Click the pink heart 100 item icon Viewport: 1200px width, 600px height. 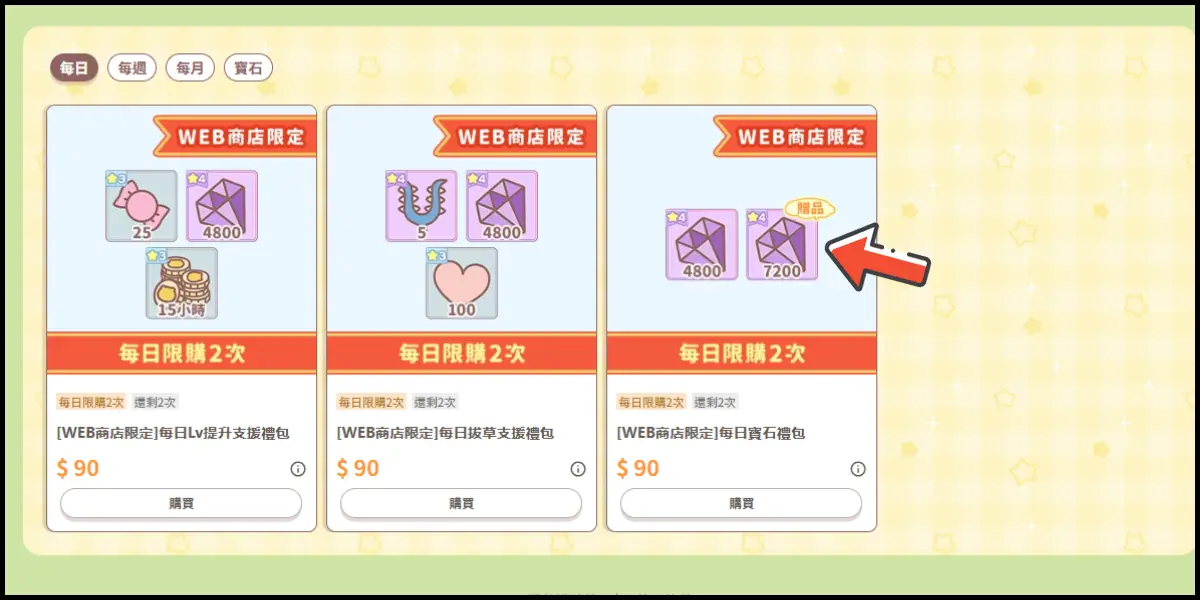[x=461, y=283]
